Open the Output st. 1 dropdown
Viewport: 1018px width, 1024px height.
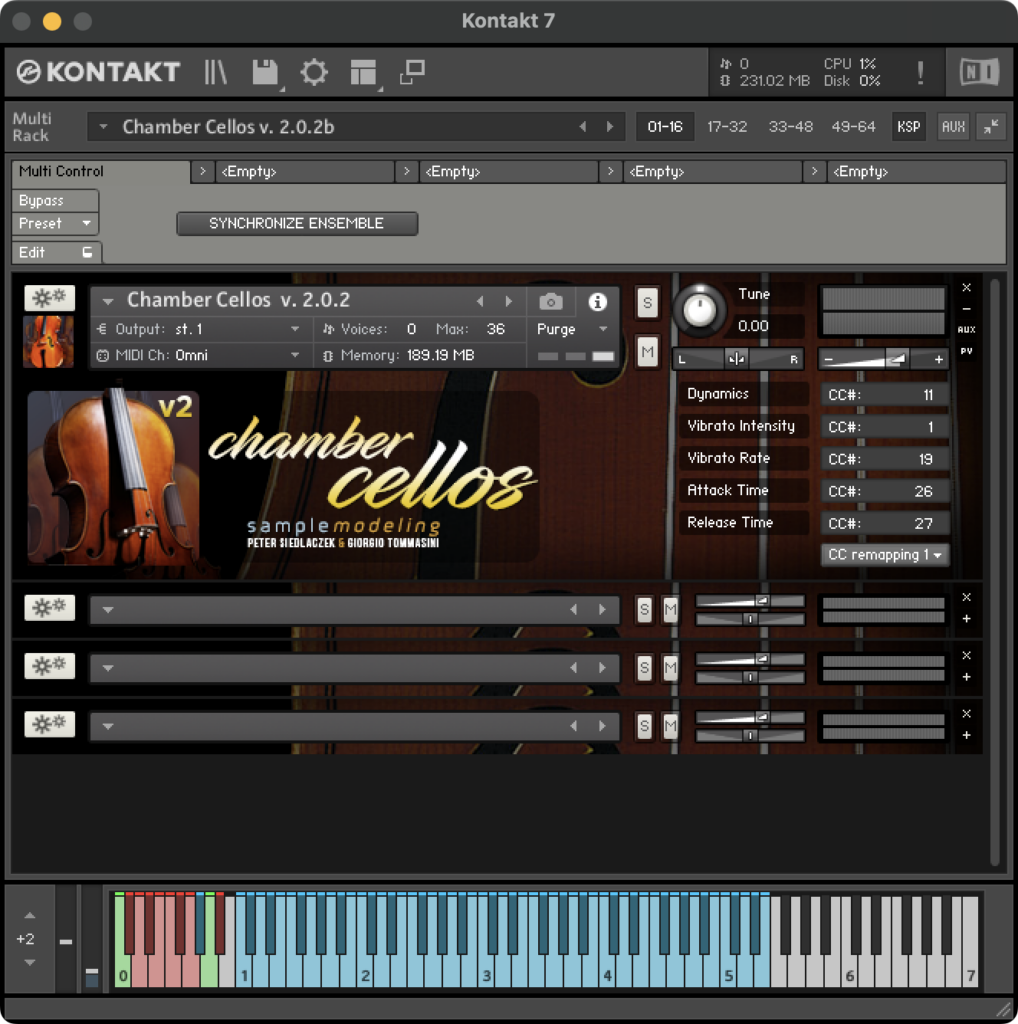(x=201, y=329)
